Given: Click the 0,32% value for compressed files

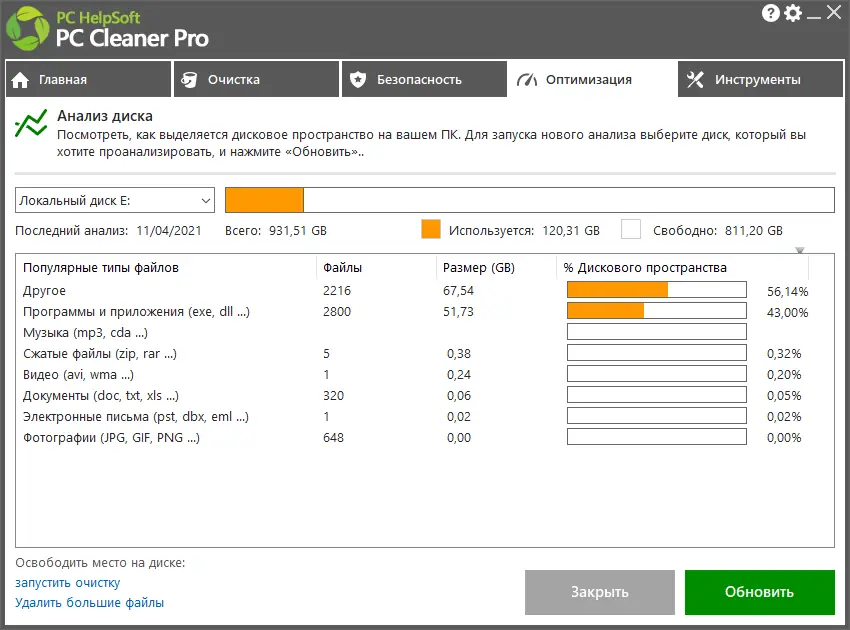Looking at the screenshot, I should coord(784,354).
